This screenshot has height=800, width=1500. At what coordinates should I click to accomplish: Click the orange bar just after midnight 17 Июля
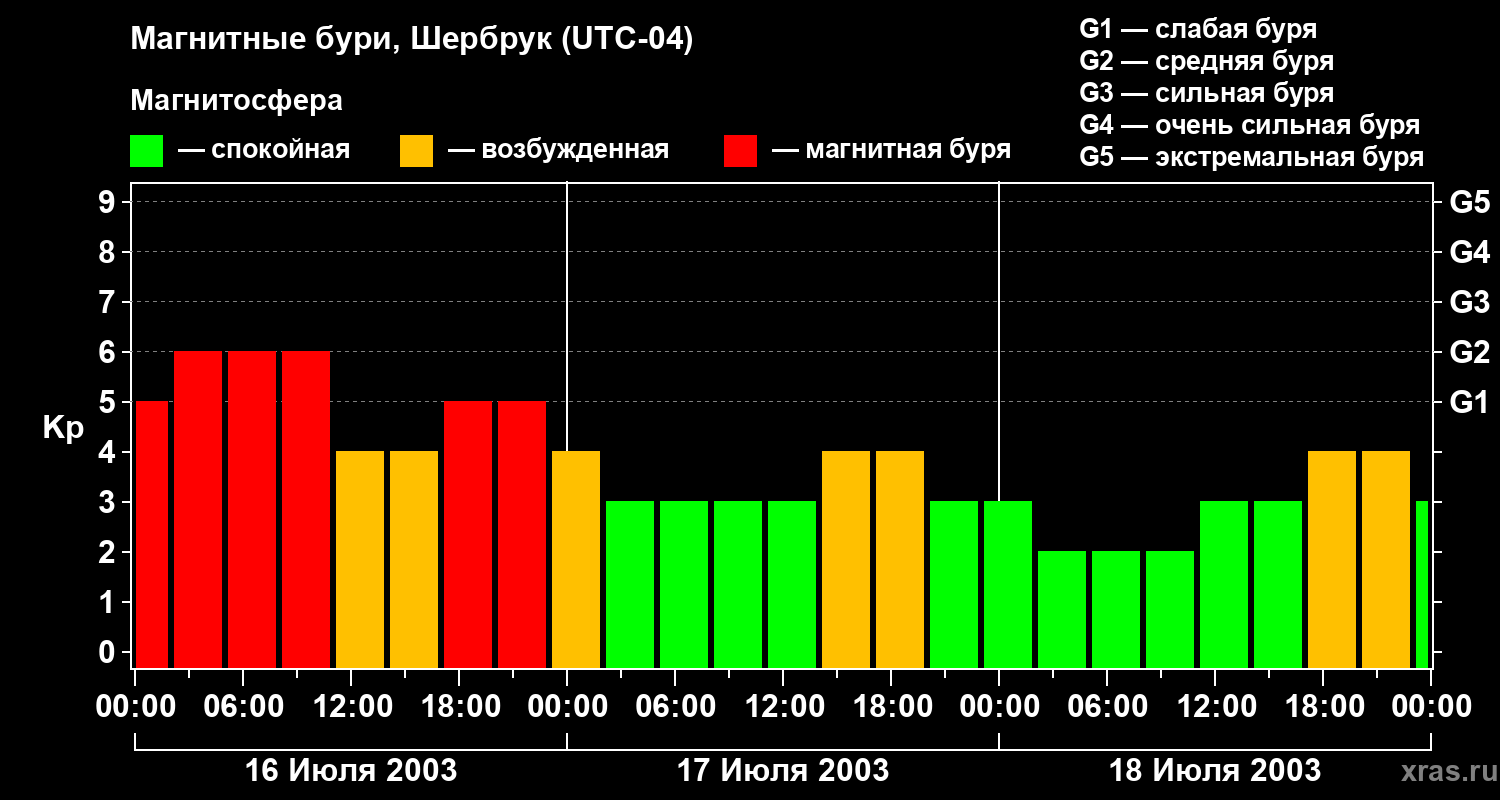pyautogui.click(x=576, y=560)
